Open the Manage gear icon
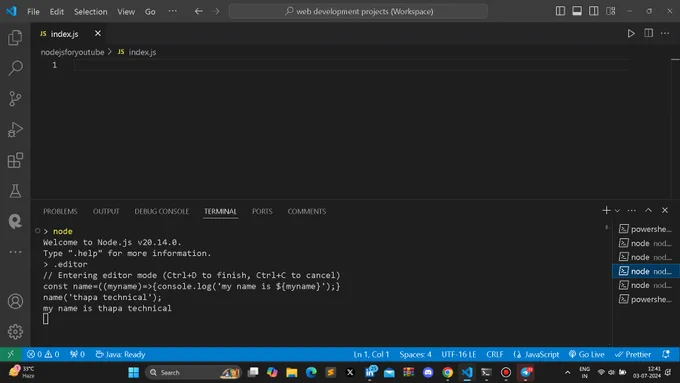Screen dimensions: 680x383 [x=15, y=331]
